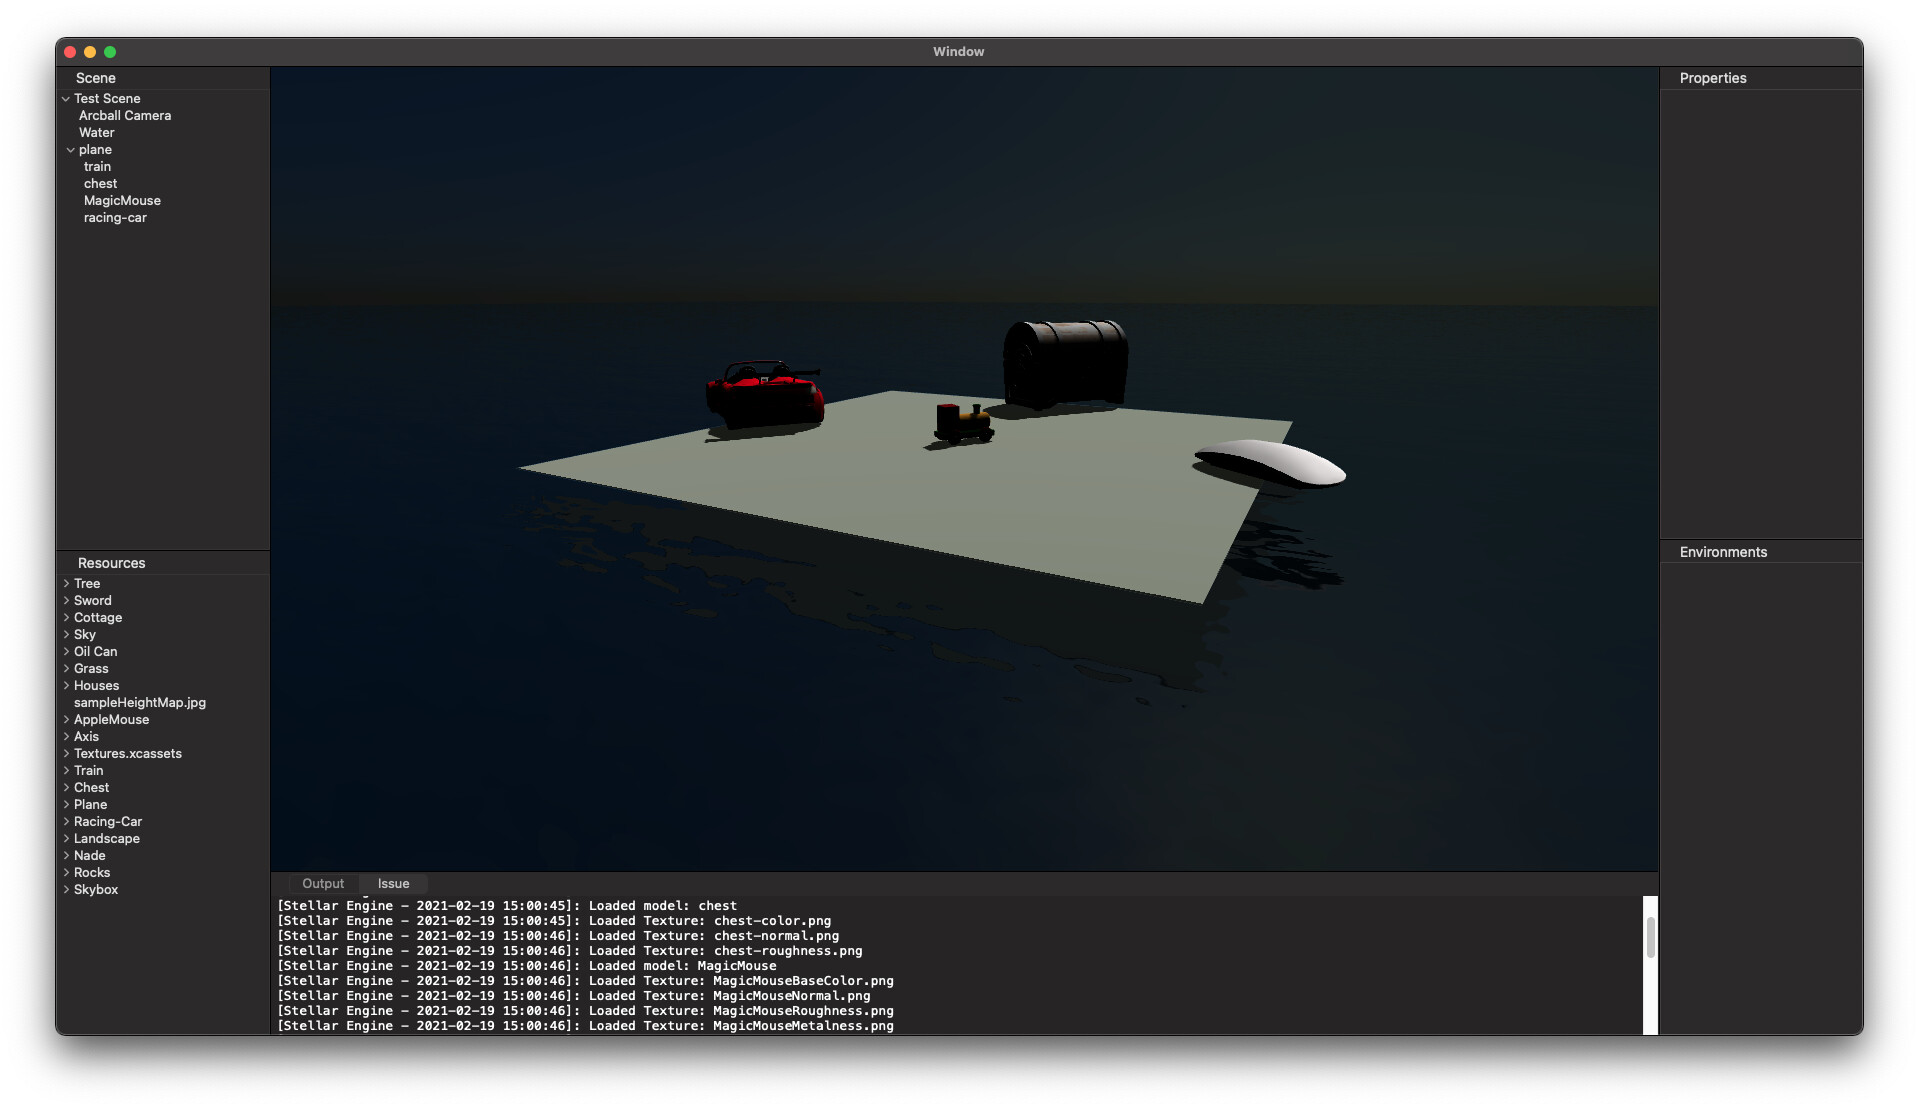Click the console log vertical scrollbar
Image resolution: width=1919 pixels, height=1109 pixels.
point(1650,938)
